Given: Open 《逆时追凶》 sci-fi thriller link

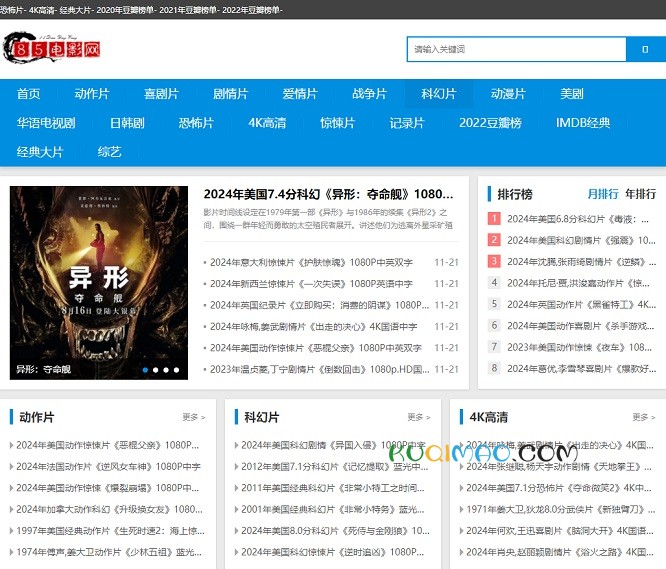Looking at the screenshot, I should click(333, 552).
